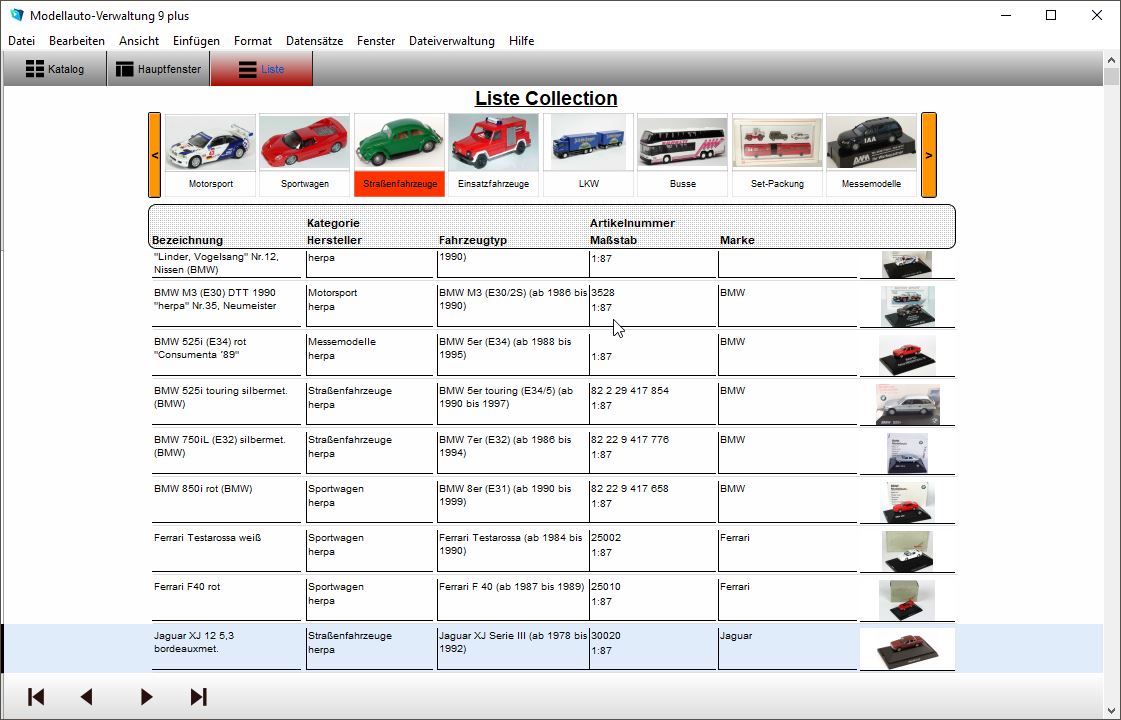The image size is (1121, 720).
Task: Jump to last record using navigation arrow
Action: pyautogui.click(x=198, y=697)
